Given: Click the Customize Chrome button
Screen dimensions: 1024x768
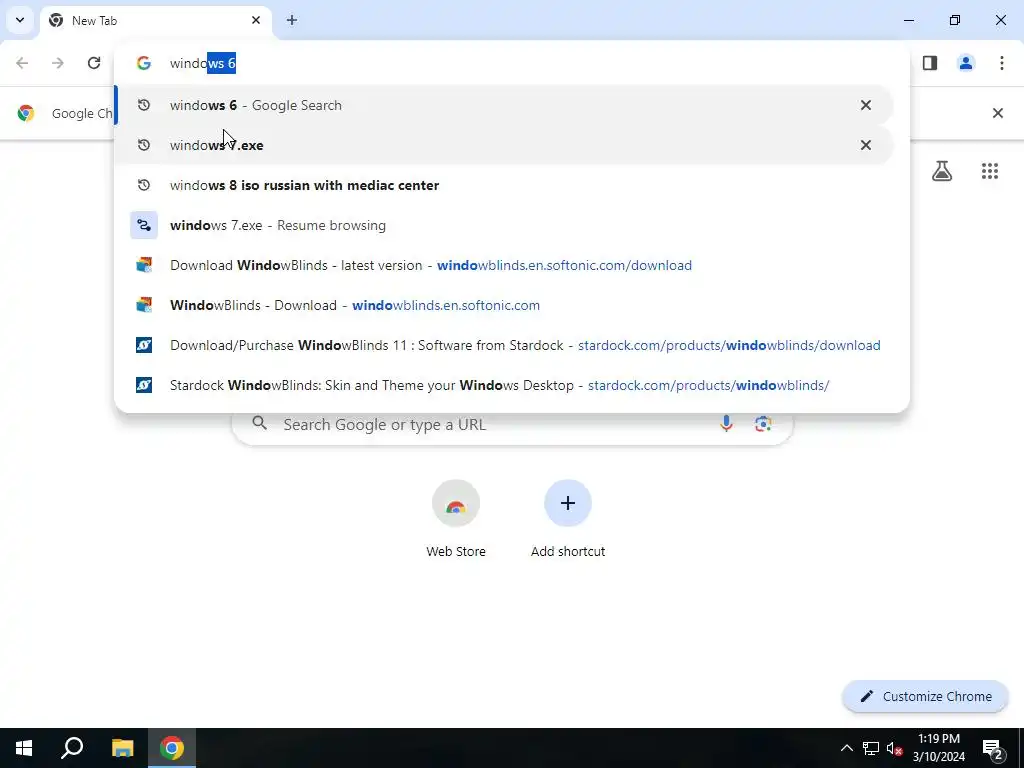Looking at the screenshot, I should tap(925, 696).
